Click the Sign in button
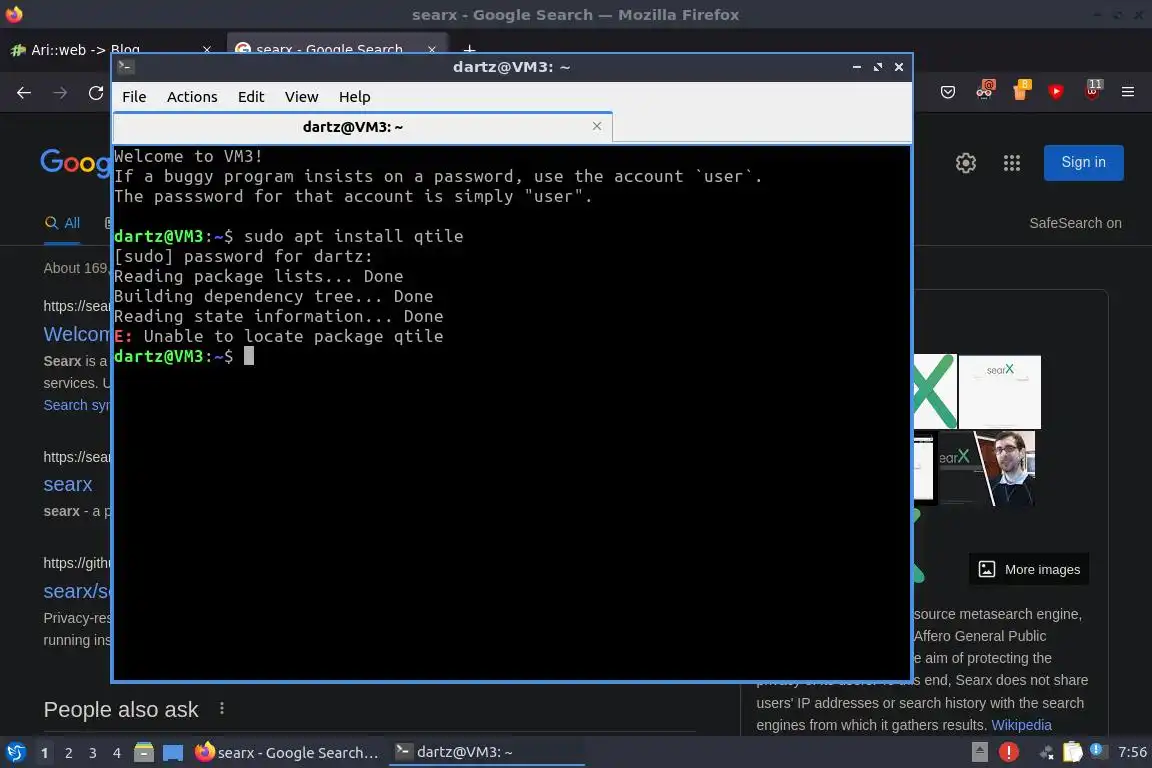 tap(1083, 162)
